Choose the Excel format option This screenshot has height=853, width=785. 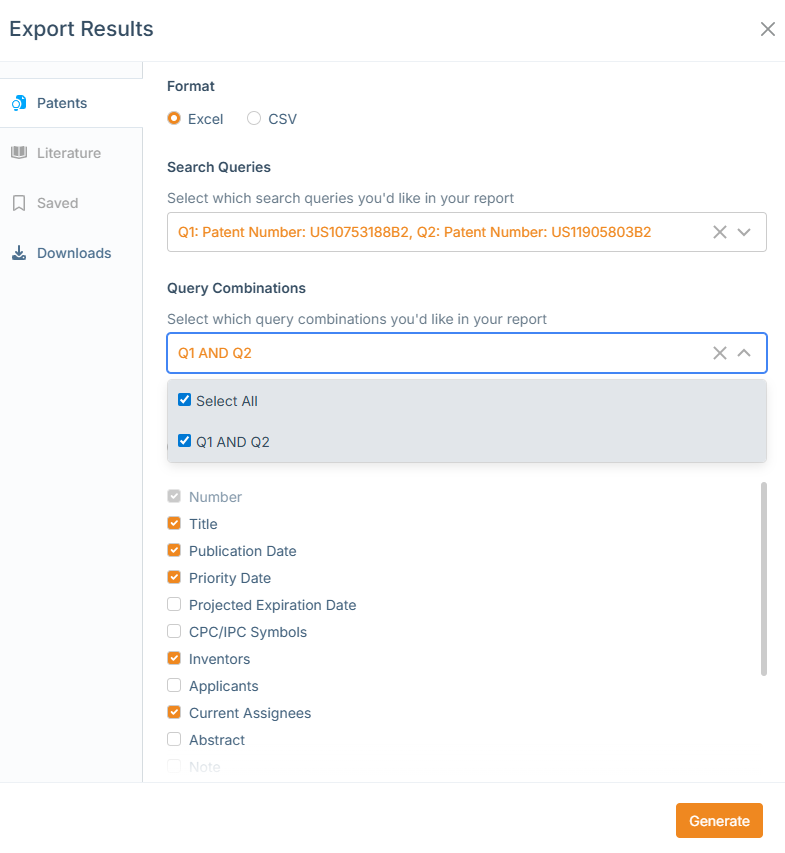[x=174, y=118]
